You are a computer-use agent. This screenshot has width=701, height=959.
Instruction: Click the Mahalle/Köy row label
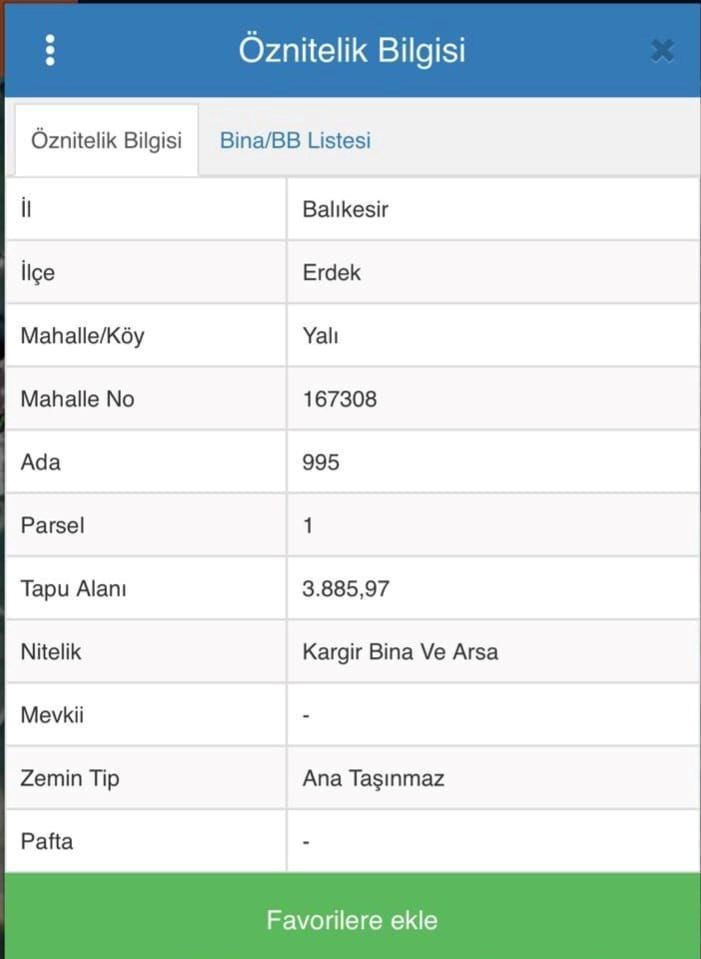[82, 336]
